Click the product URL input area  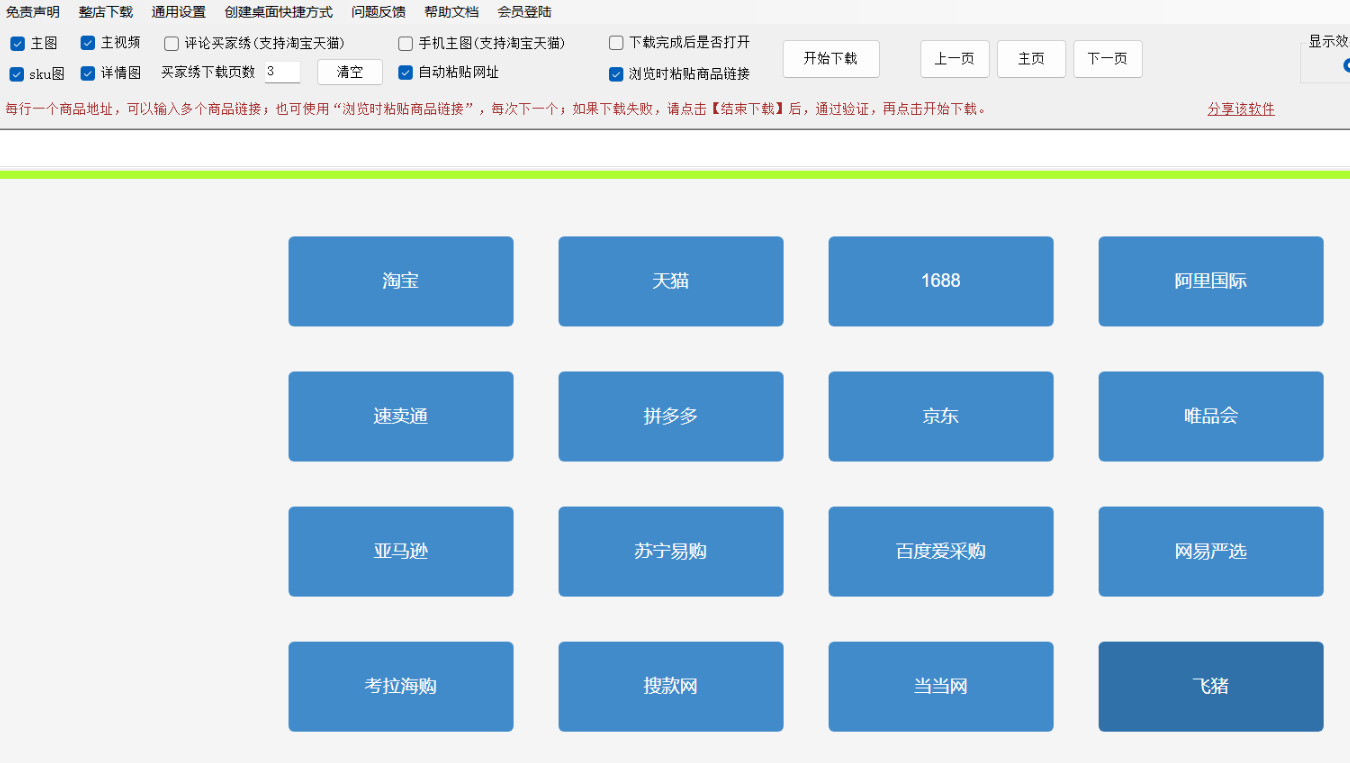pyautogui.click(x=675, y=148)
